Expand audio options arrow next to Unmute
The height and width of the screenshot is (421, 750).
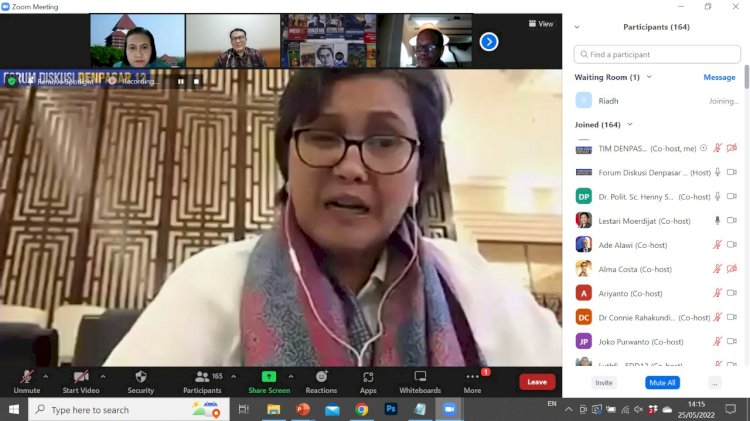pos(45,377)
